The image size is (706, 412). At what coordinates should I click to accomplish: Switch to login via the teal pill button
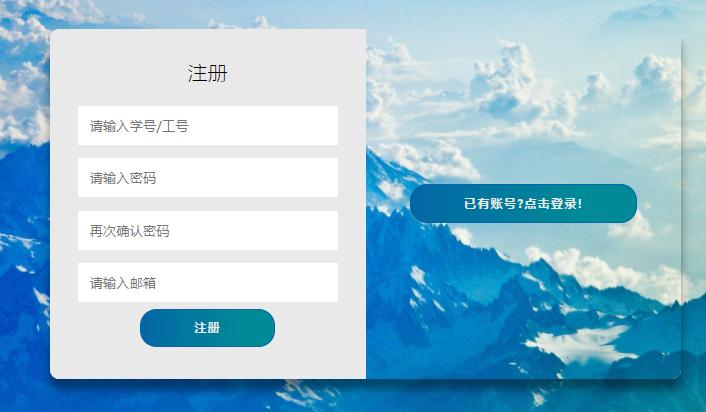523,204
